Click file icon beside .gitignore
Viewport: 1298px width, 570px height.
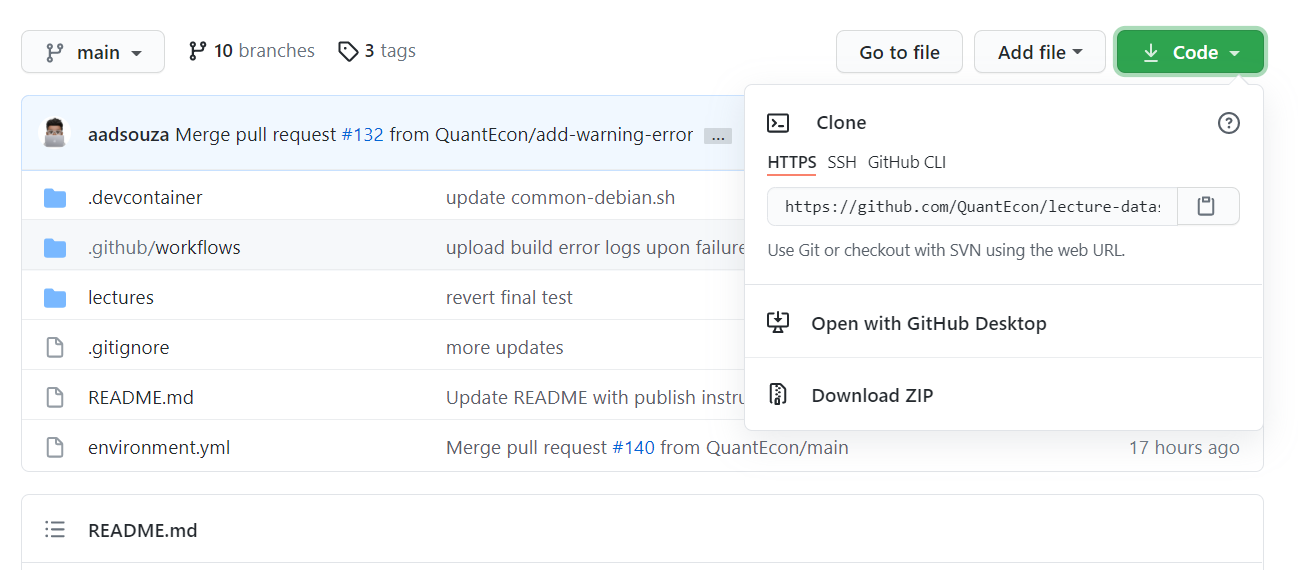coord(55,347)
